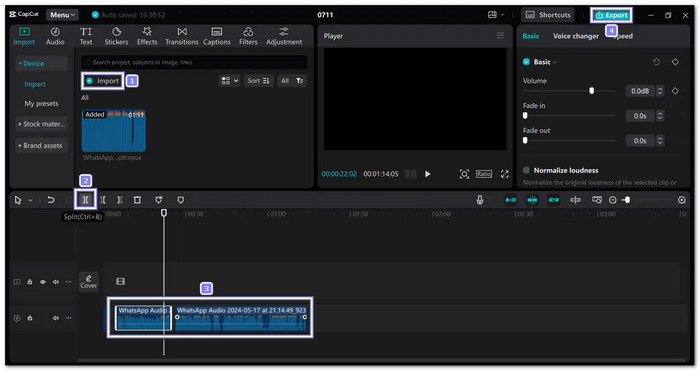Open the Effects tab
This screenshot has width=700, height=371.
click(147, 36)
